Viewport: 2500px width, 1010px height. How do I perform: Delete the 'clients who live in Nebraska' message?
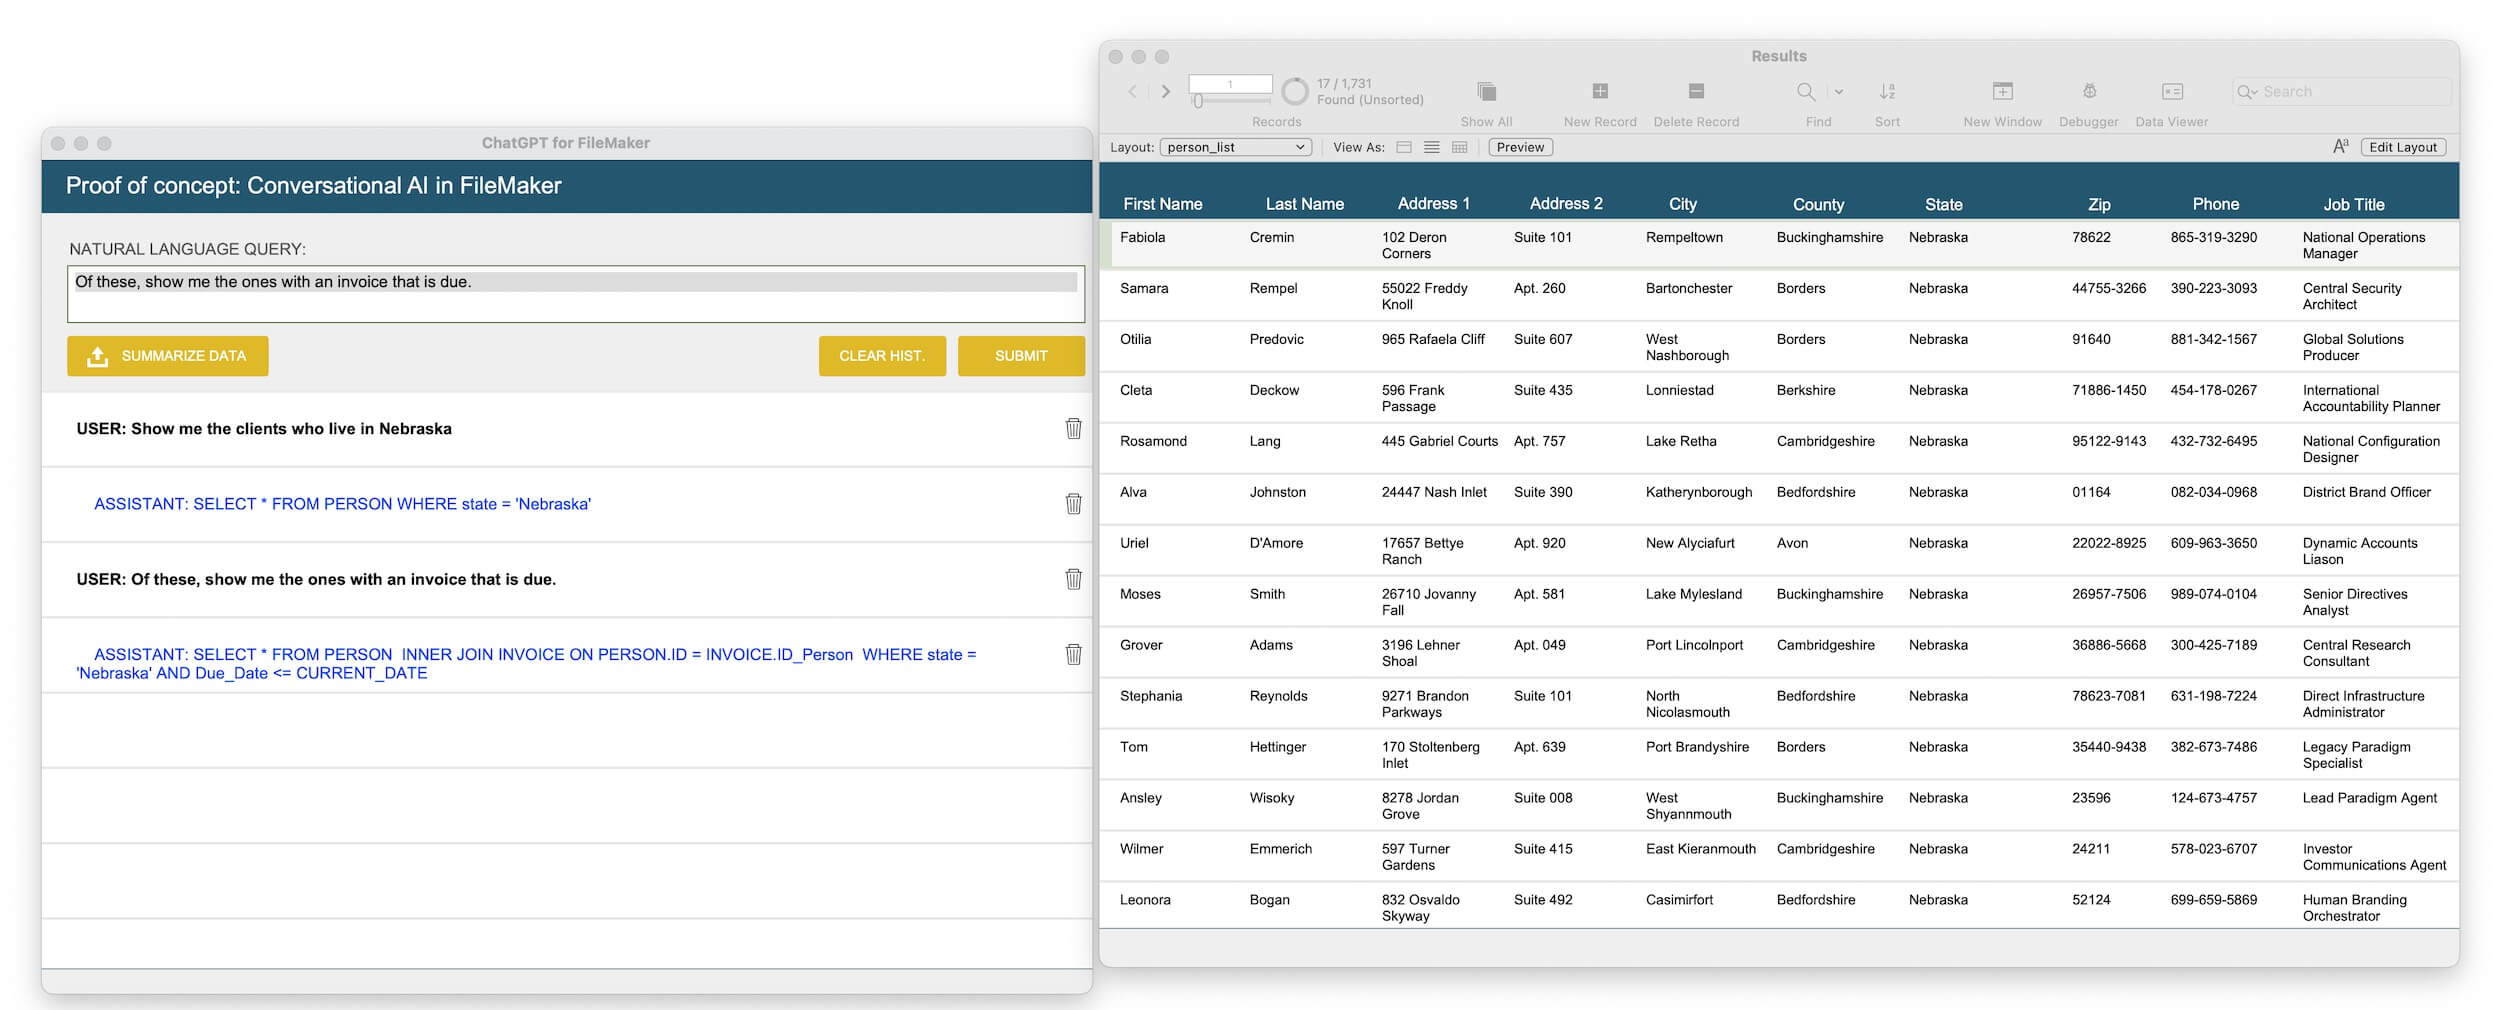click(x=1073, y=428)
